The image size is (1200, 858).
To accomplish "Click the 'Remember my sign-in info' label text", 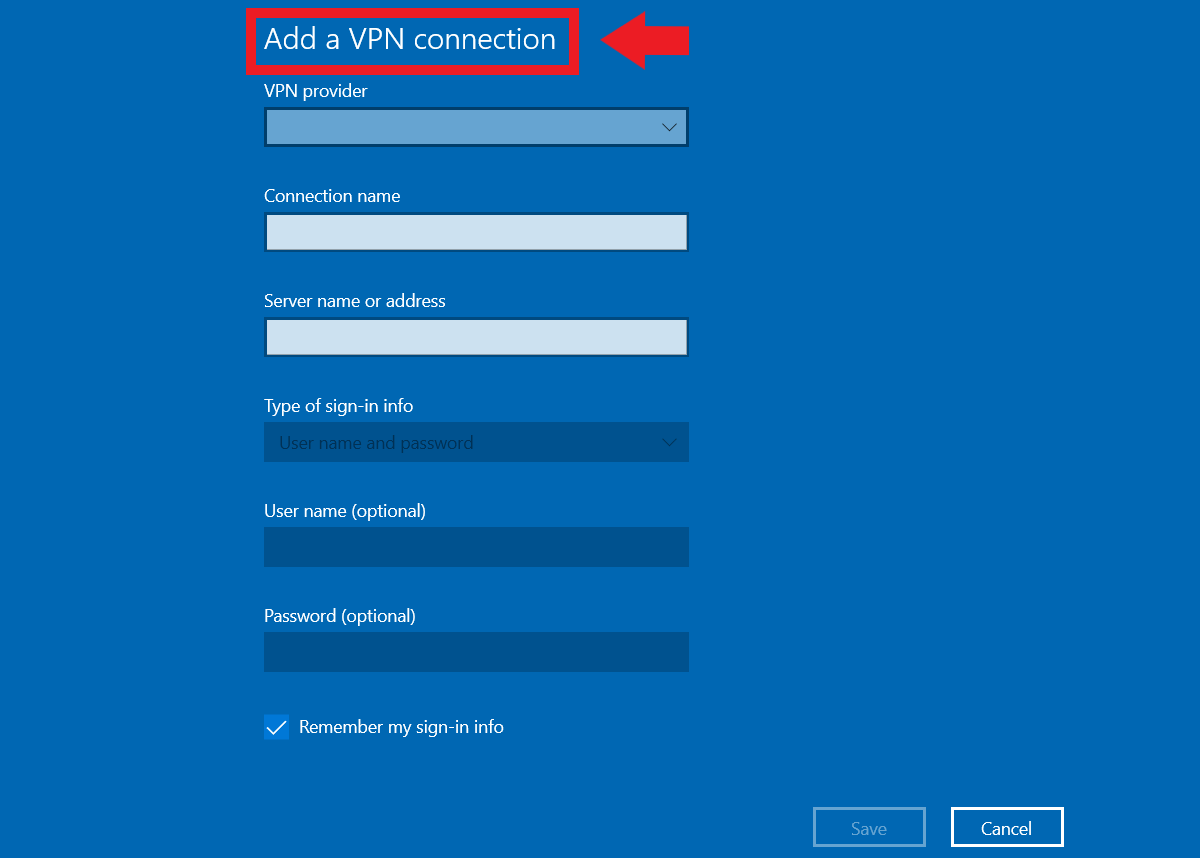I will (x=401, y=727).
